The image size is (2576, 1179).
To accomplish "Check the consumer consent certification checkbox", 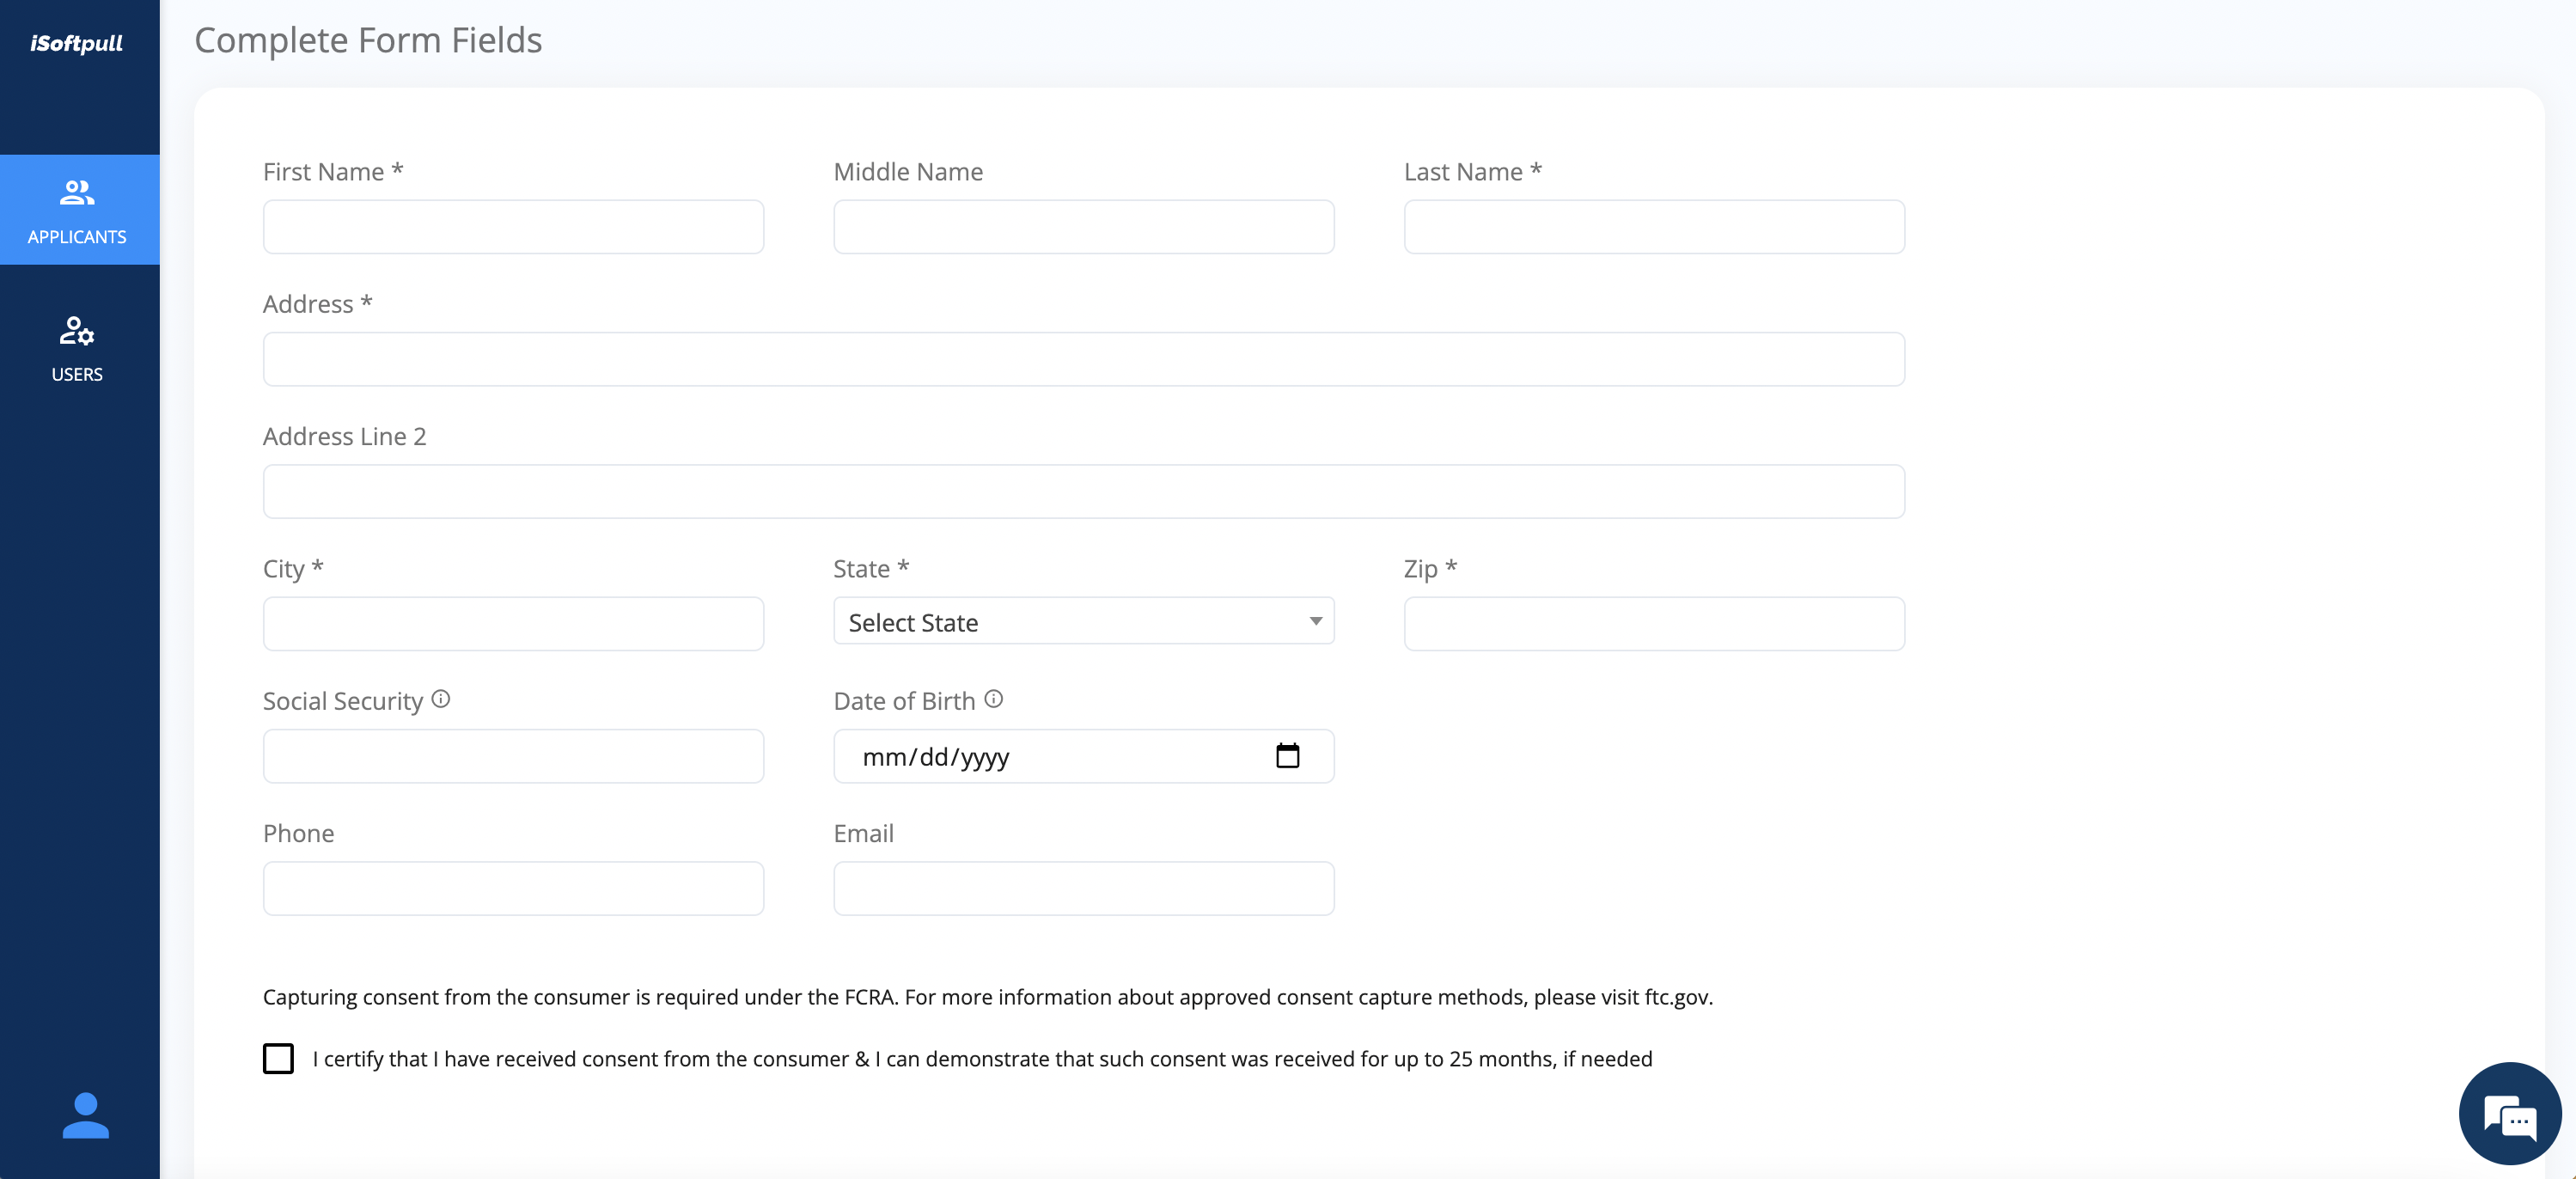I will click(278, 1059).
